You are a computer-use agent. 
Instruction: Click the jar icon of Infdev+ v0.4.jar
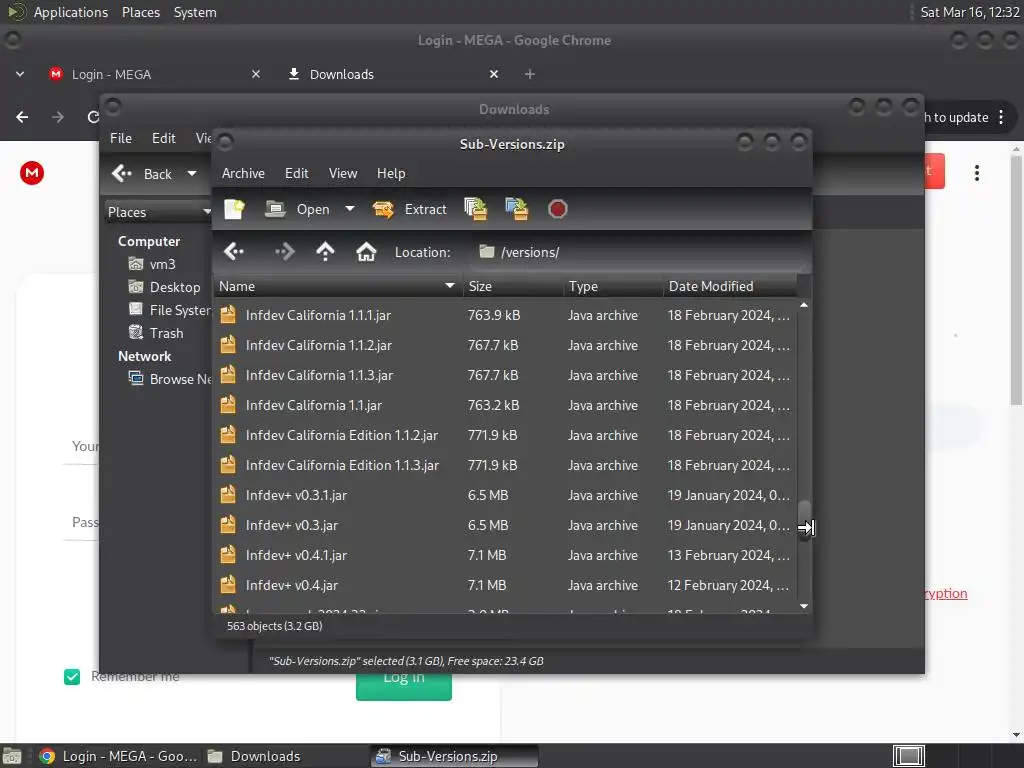(227, 584)
